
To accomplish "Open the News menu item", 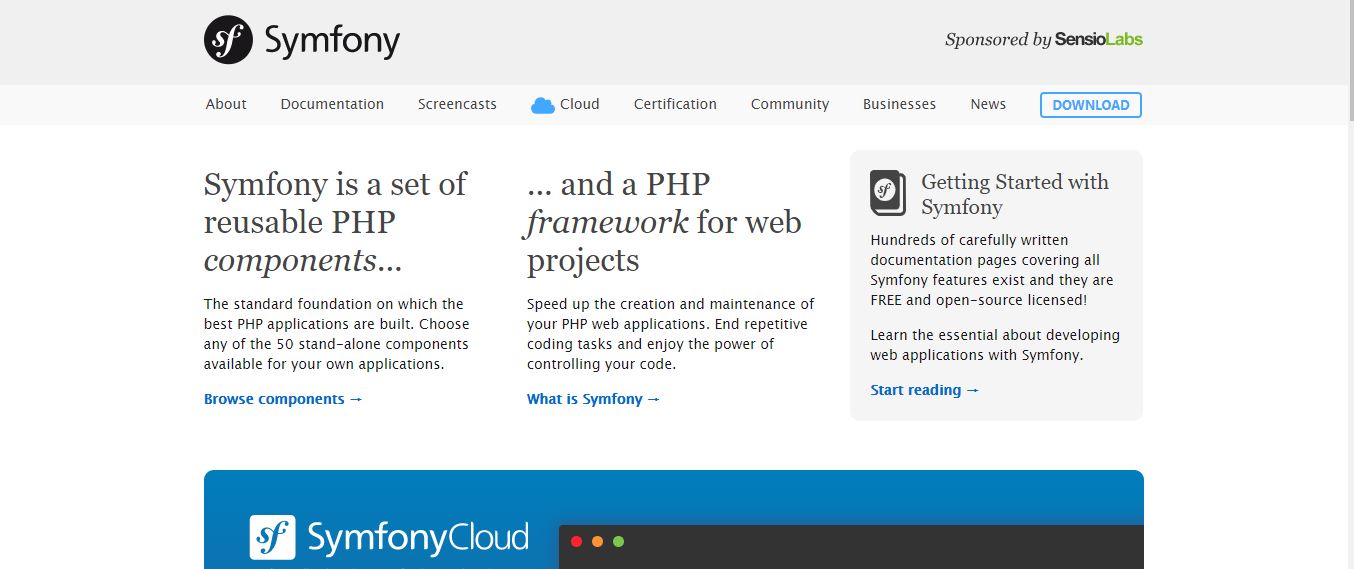I will (x=988, y=104).
